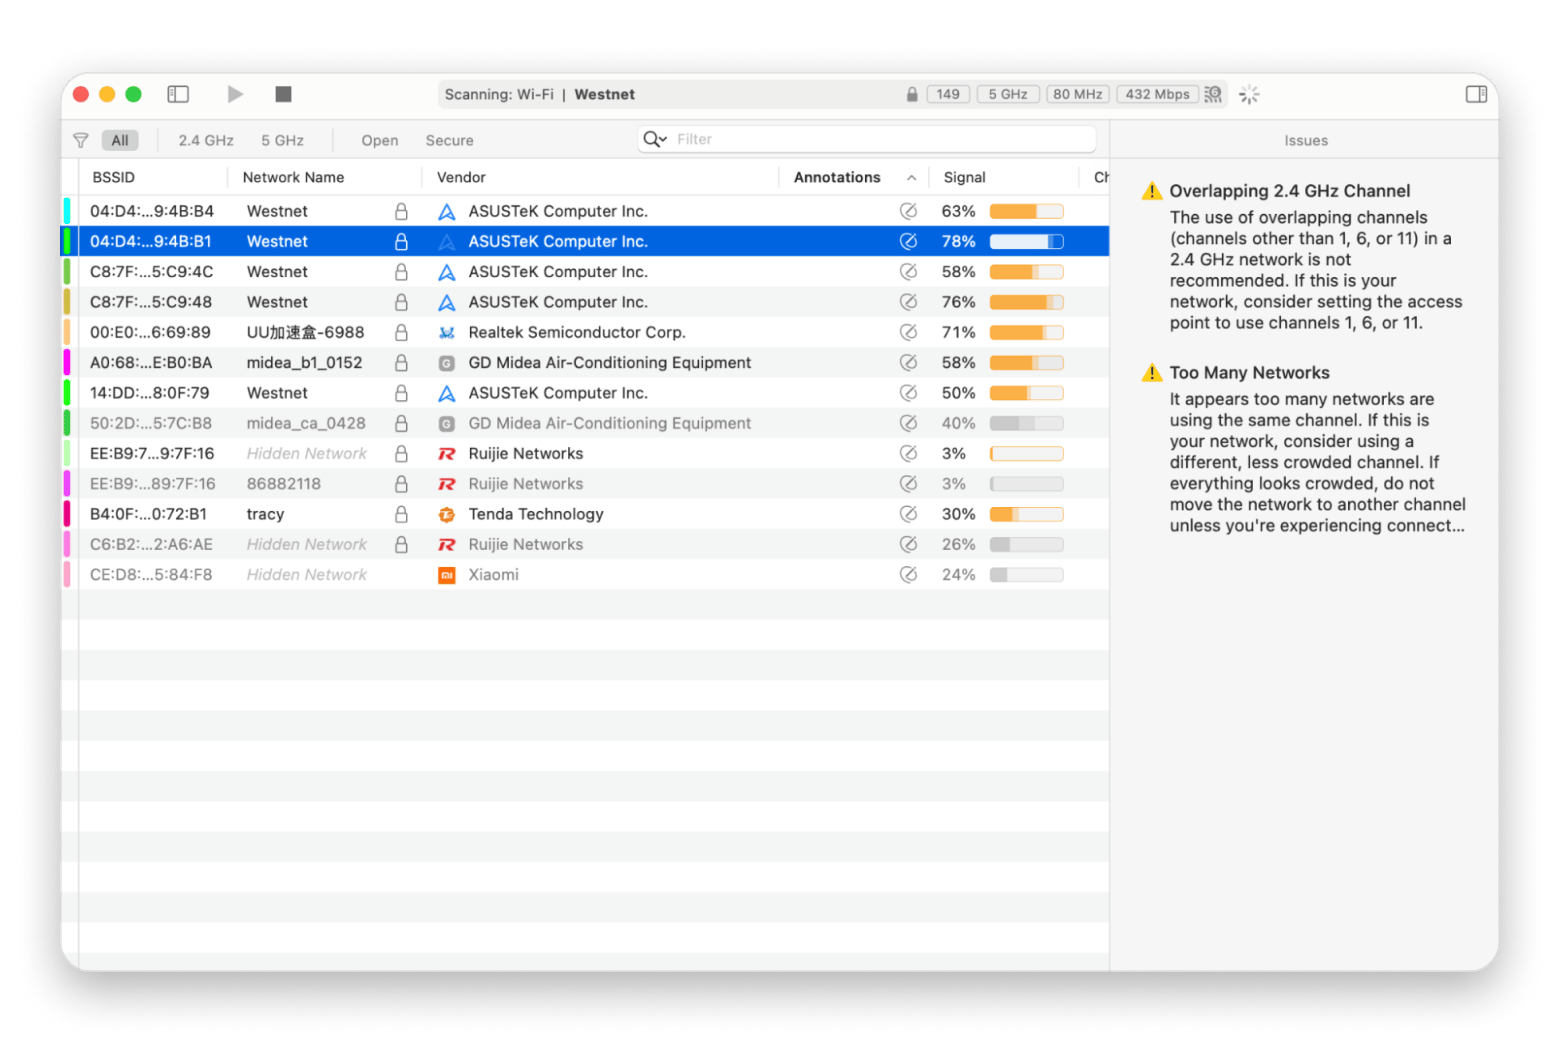This screenshot has width=1560, height=1052.
Task: Sort by the Signal column header
Action: tap(964, 178)
